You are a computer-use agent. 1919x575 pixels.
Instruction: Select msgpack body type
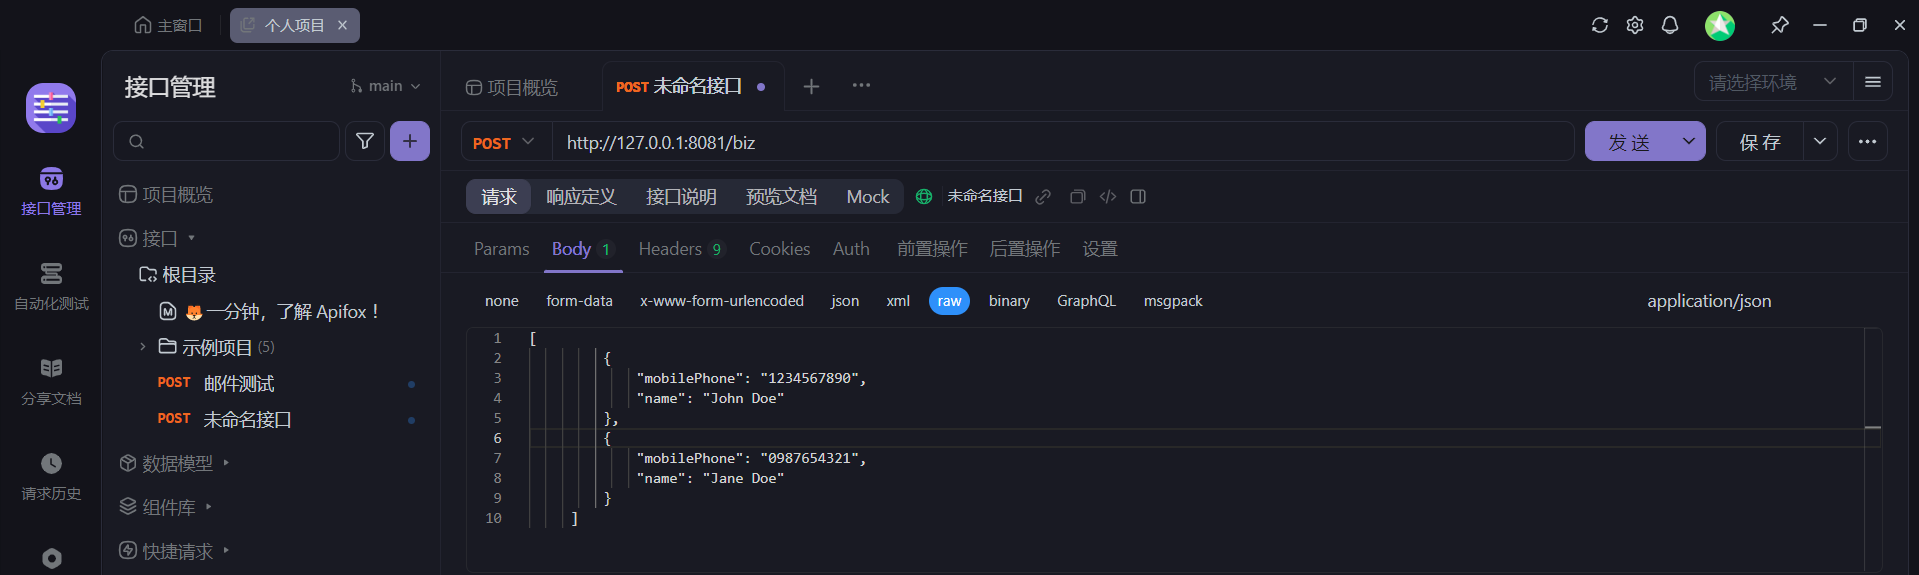pyautogui.click(x=1173, y=301)
